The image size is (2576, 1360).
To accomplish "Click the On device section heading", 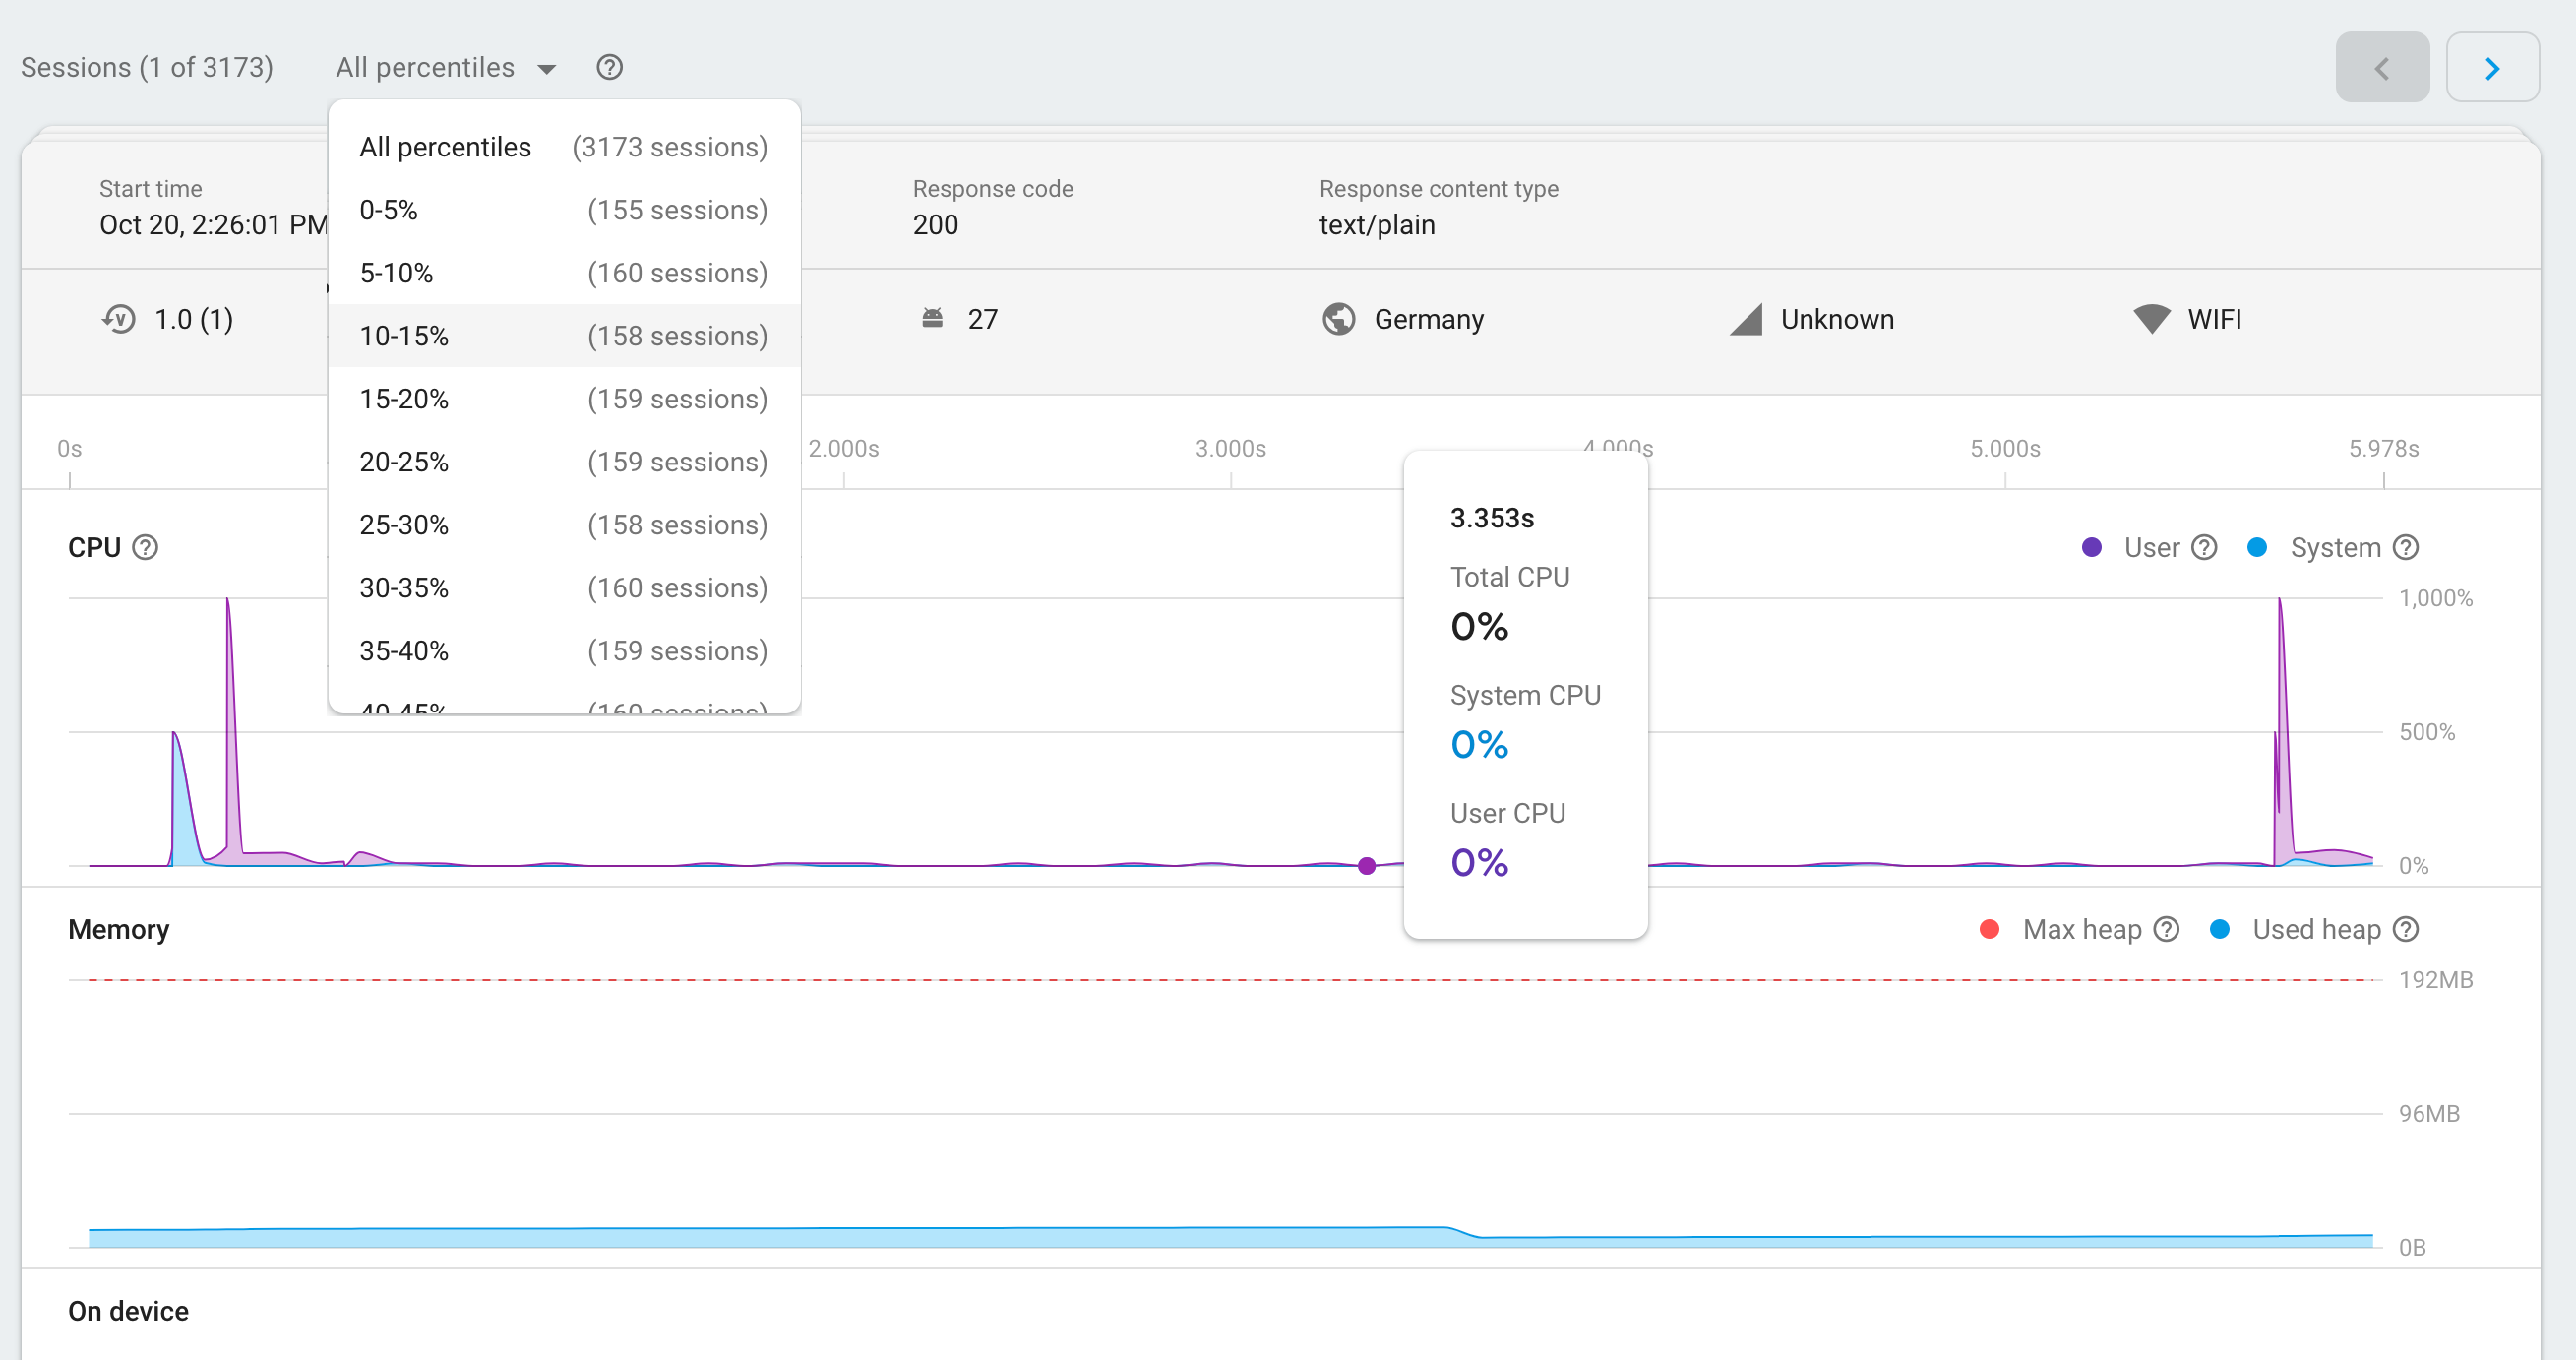I will 128,1311.
